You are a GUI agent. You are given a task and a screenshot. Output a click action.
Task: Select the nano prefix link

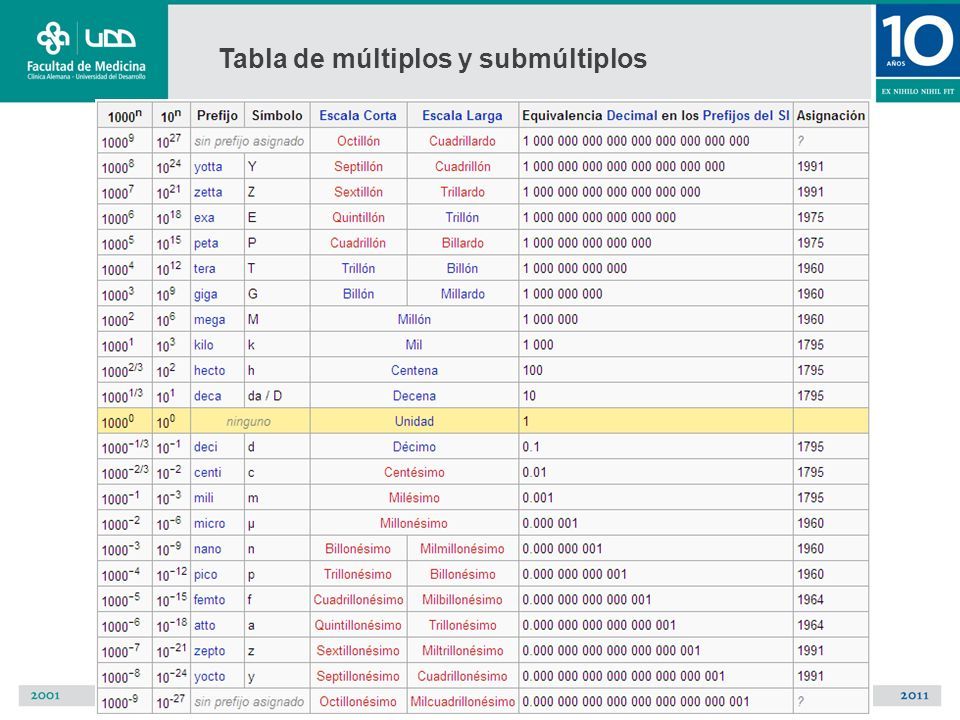pyautogui.click(x=208, y=549)
